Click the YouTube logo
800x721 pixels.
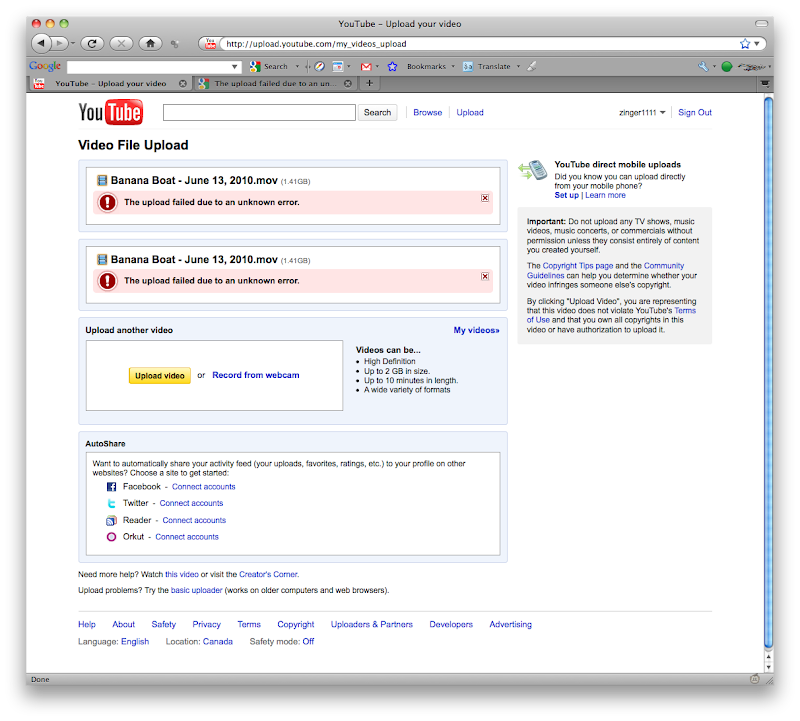click(x=110, y=112)
